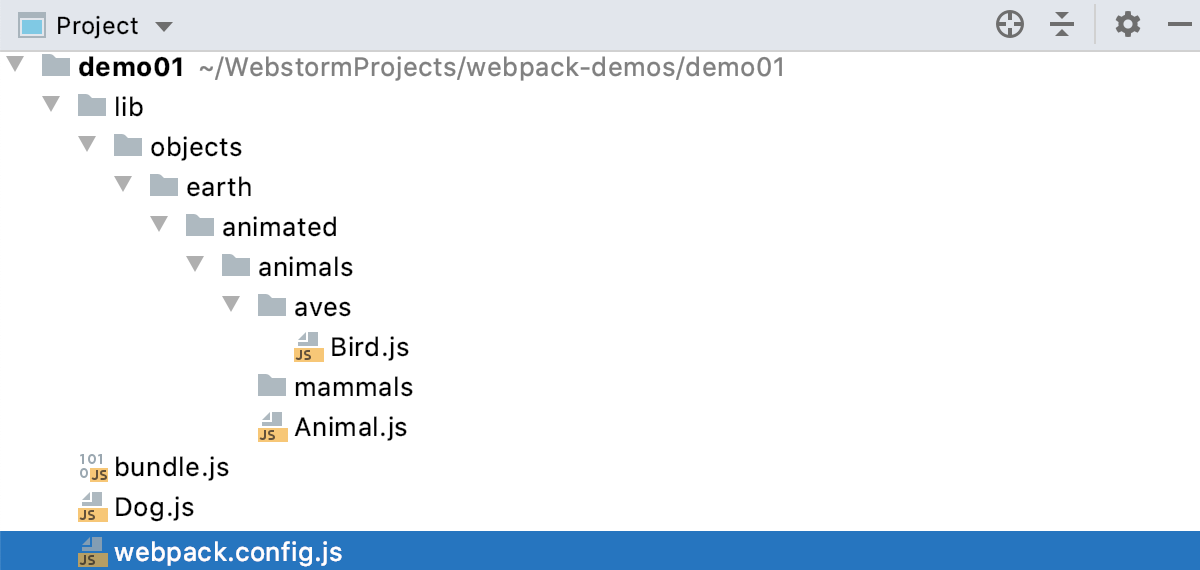The height and width of the screenshot is (570, 1200).
Task: Collapse the objects folder arrow
Action: point(87,146)
